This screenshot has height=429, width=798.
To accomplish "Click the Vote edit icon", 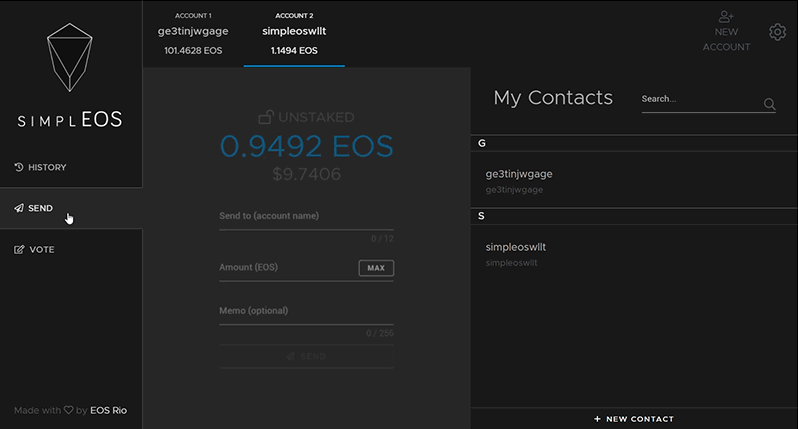I will click(19, 249).
